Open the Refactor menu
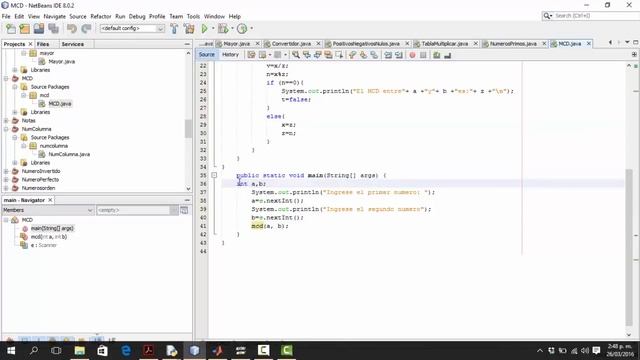The image size is (640, 360). tap(101, 16)
